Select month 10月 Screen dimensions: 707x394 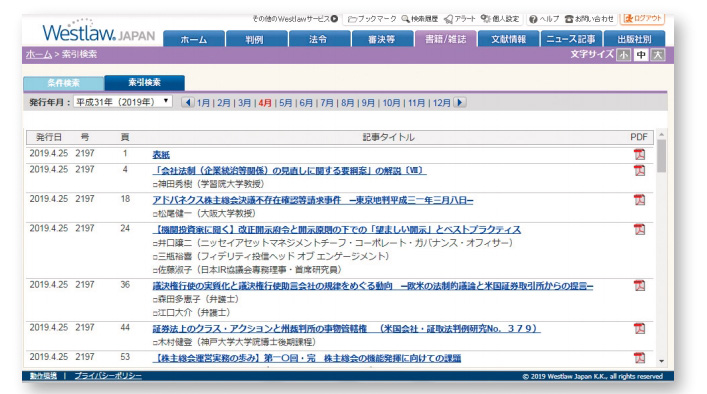pyautogui.click(x=391, y=103)
